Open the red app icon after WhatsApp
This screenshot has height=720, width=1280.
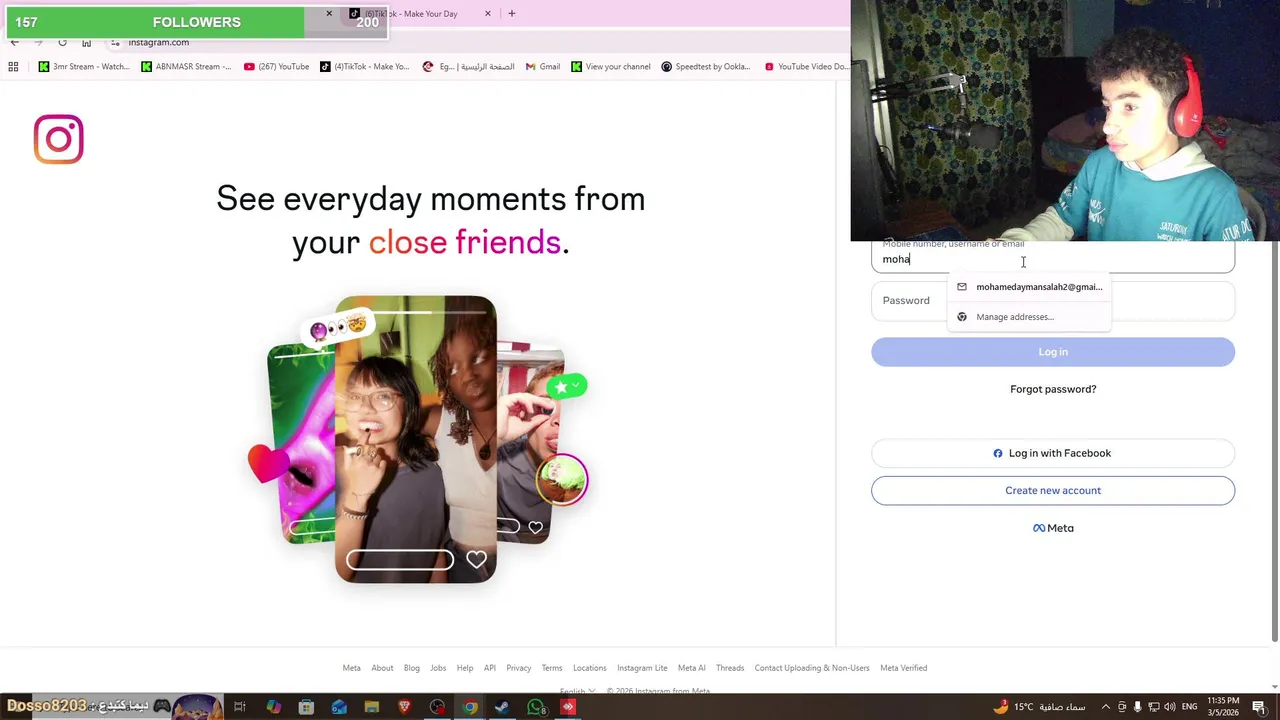[568, 707]
